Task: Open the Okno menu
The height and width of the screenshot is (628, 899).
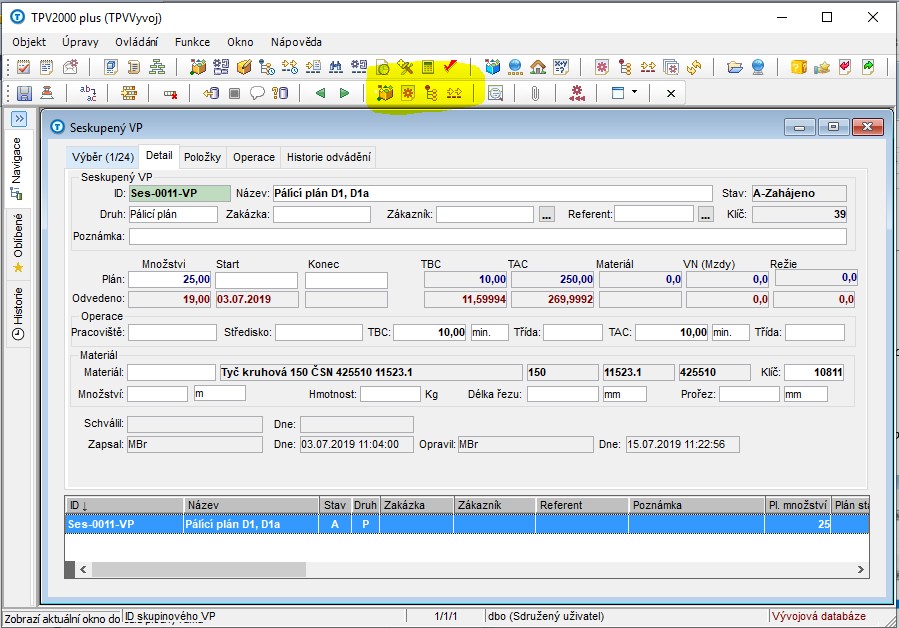Action: tap(240, 42)
